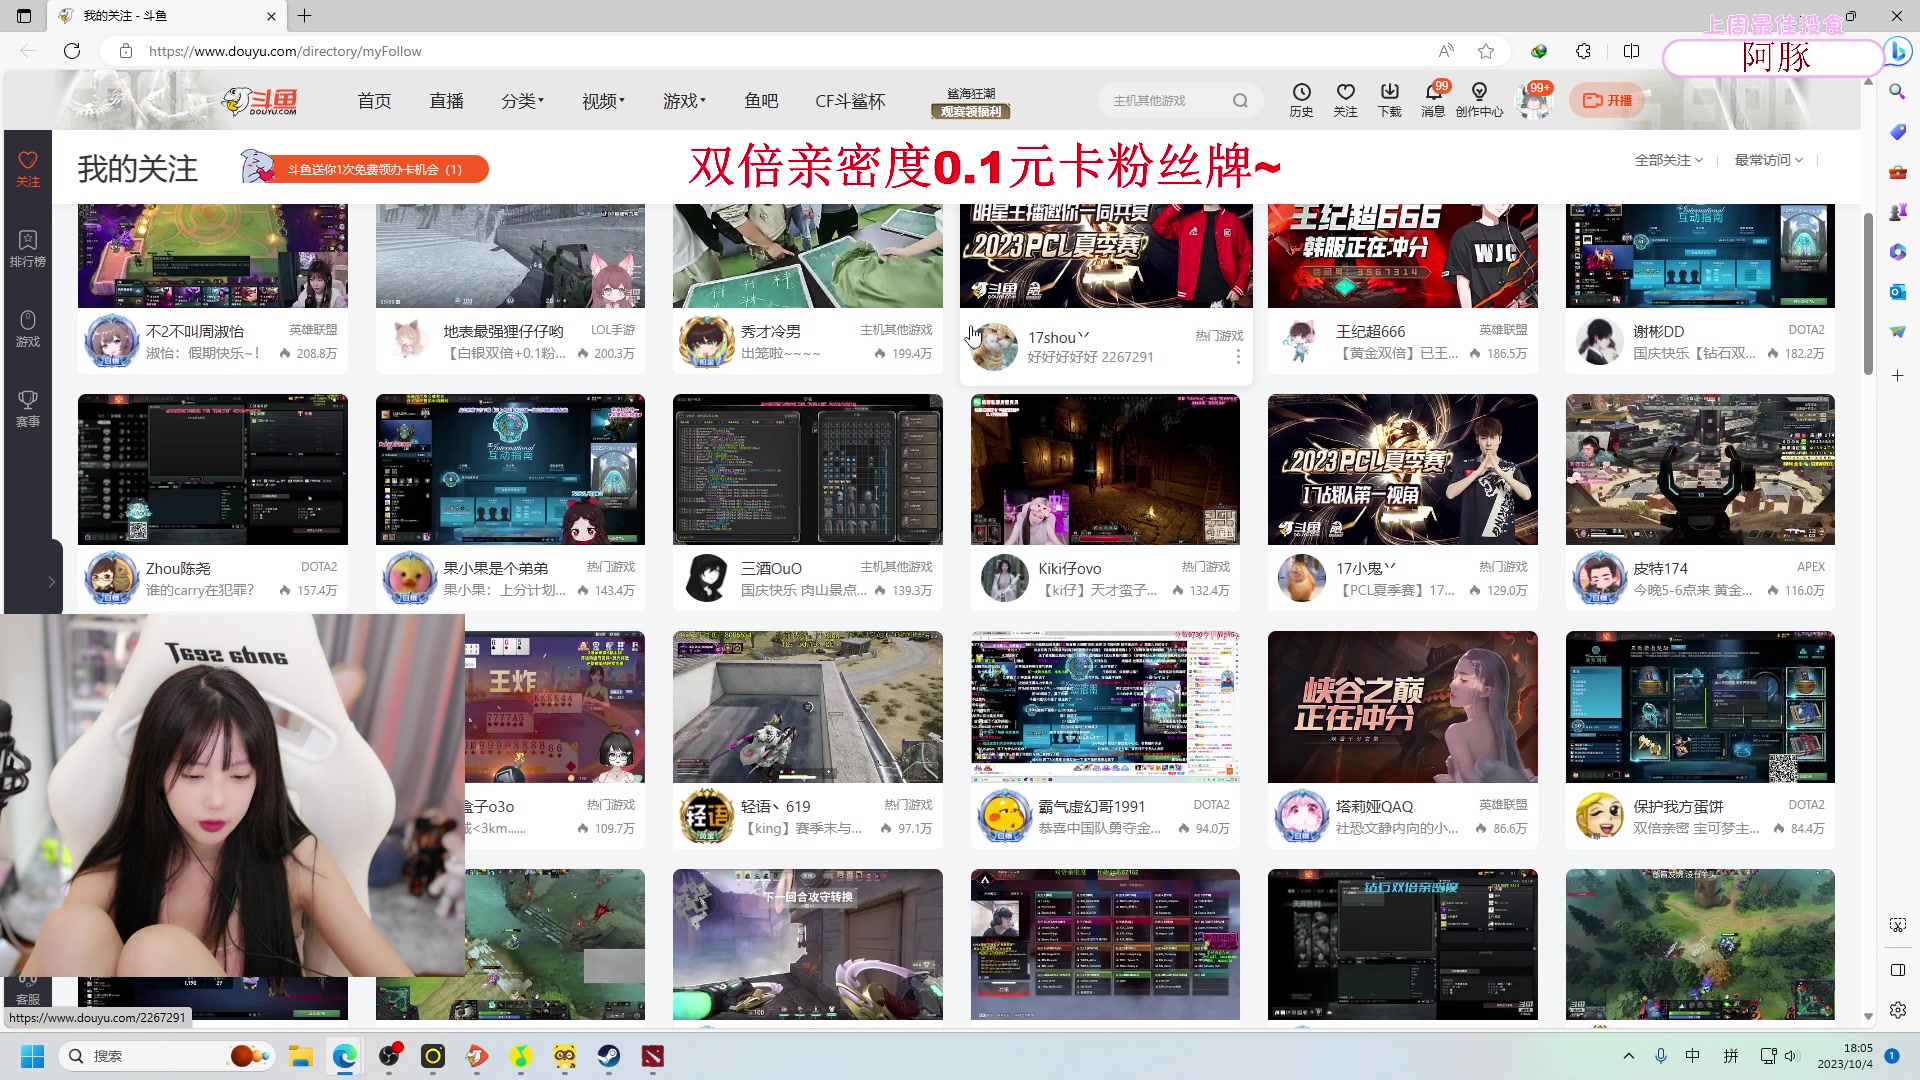The height and width of the screenshot is (1080, 1920).
Task: Expand the left sidebar arrow
Action: point(51,581)
